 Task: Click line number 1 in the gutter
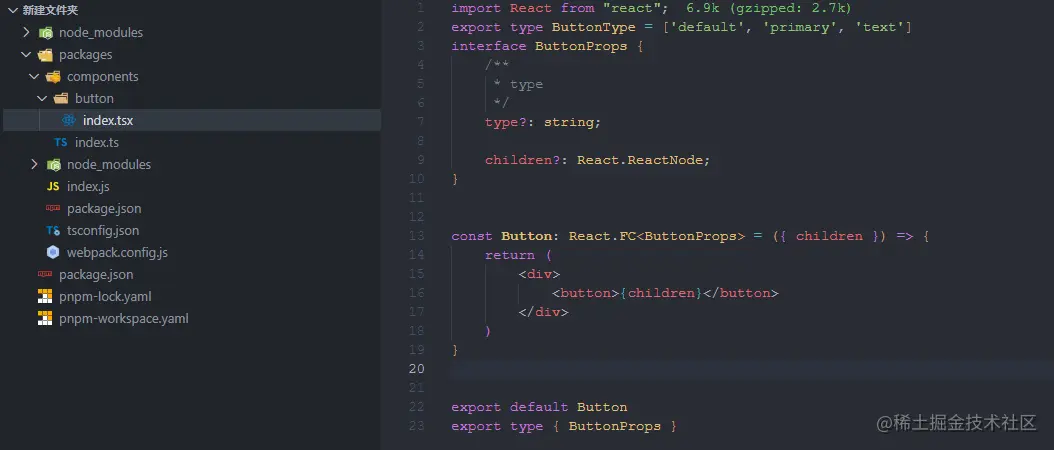coord(421,8)
